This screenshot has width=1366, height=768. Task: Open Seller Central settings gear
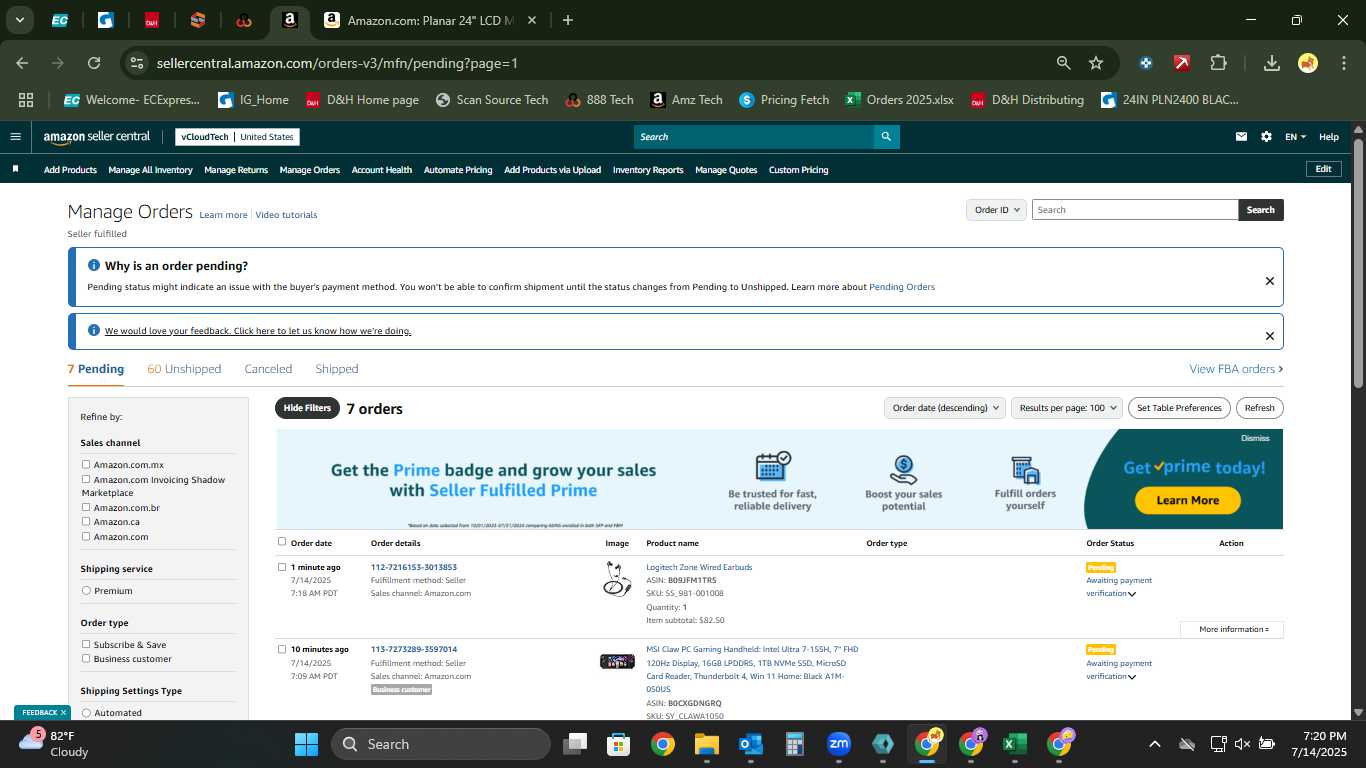1266,137
